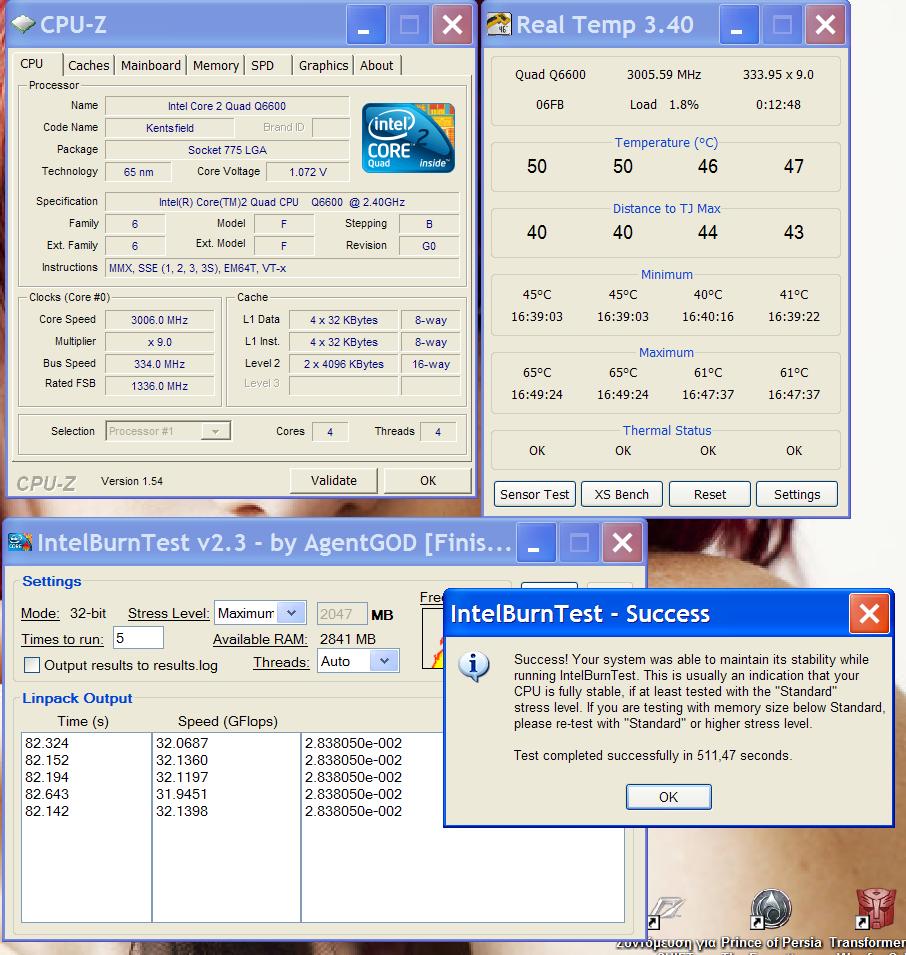Click the Times to run input field
This screenshot has width=906, height=955.
(x=138, y=638)
